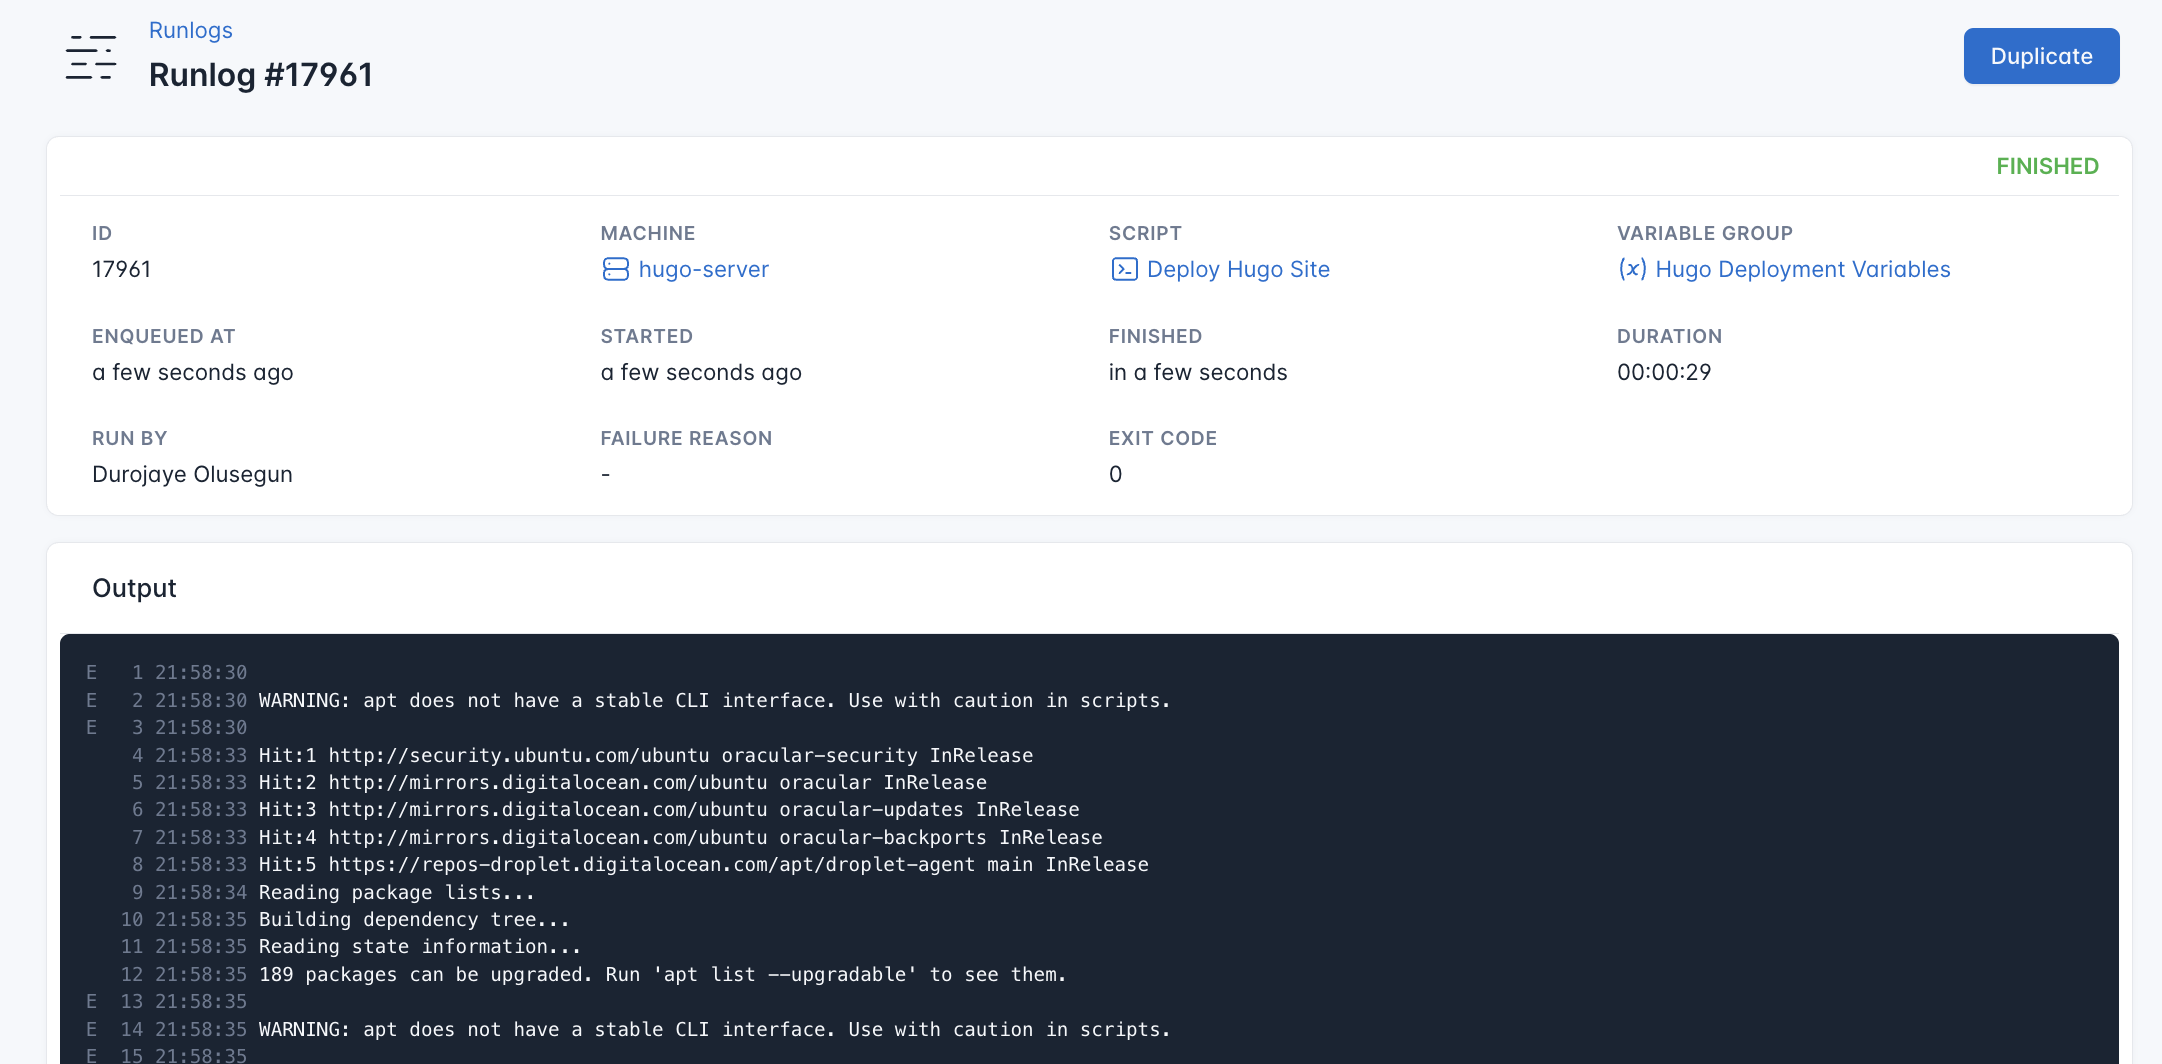Click the runlog list icon in the header
Viewport: 2162px width, 1064px height.
click(89, 57)
